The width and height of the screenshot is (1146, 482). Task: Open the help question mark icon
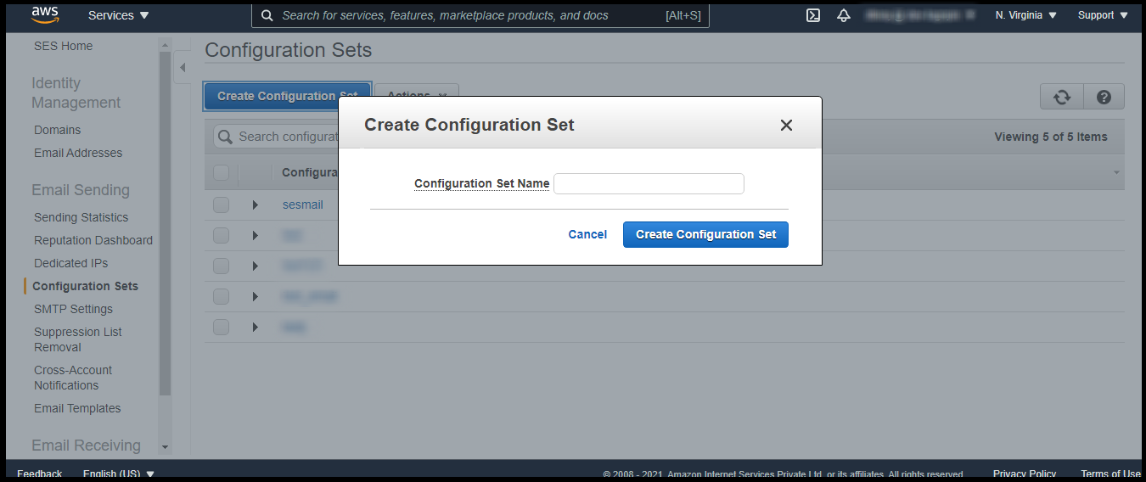point(1104,97)
